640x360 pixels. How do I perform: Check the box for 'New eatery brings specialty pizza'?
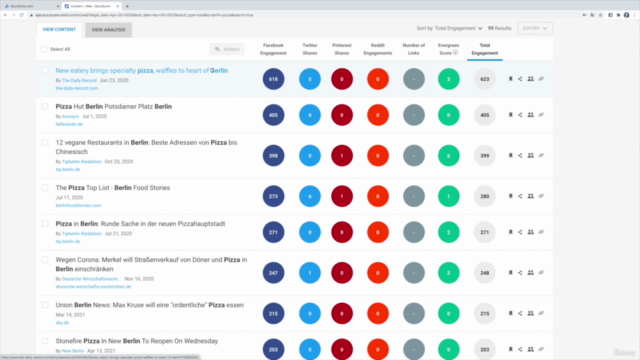click(x=45, y=71)
